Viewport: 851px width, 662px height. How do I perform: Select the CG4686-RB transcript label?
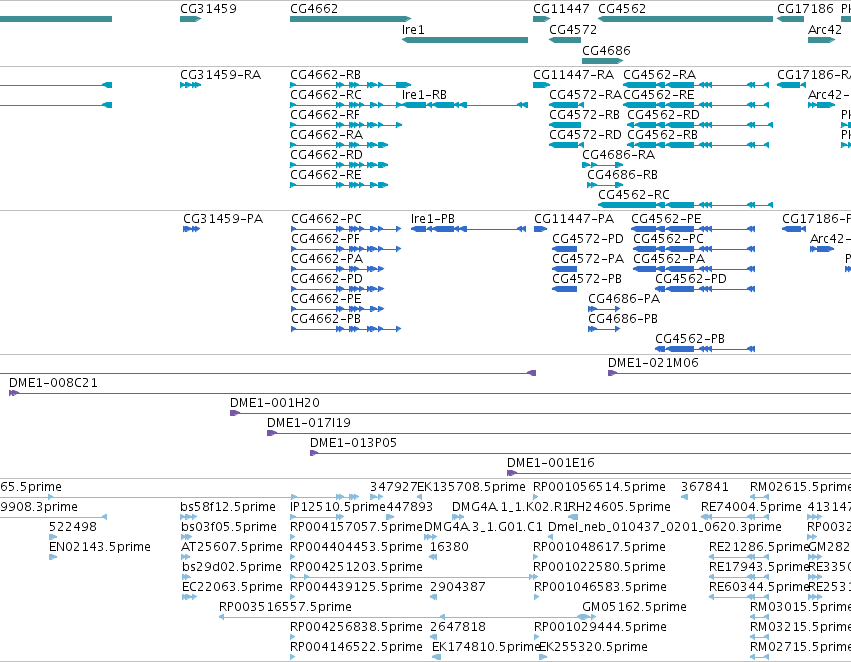coord(623,175)
